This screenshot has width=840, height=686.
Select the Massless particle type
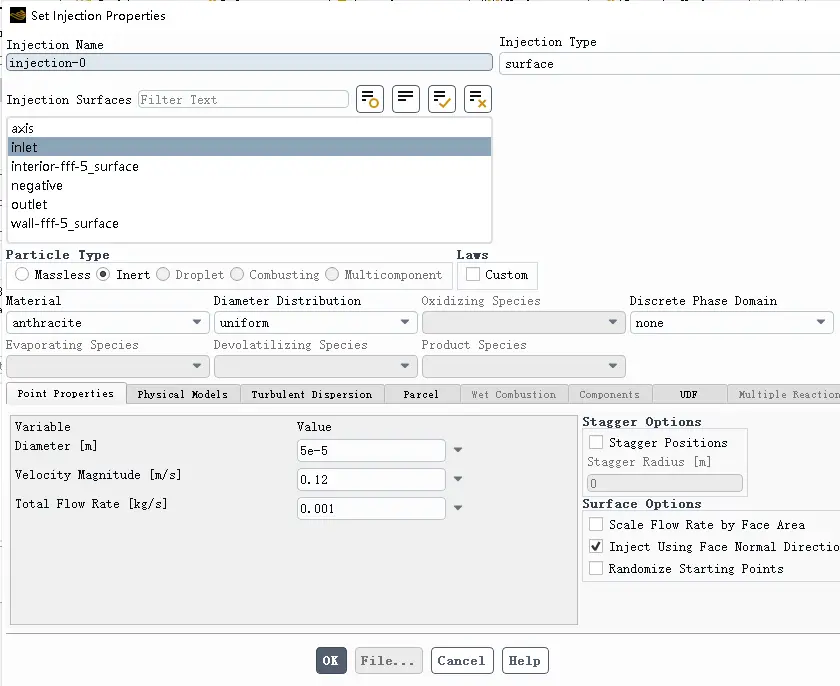point(22,274)
